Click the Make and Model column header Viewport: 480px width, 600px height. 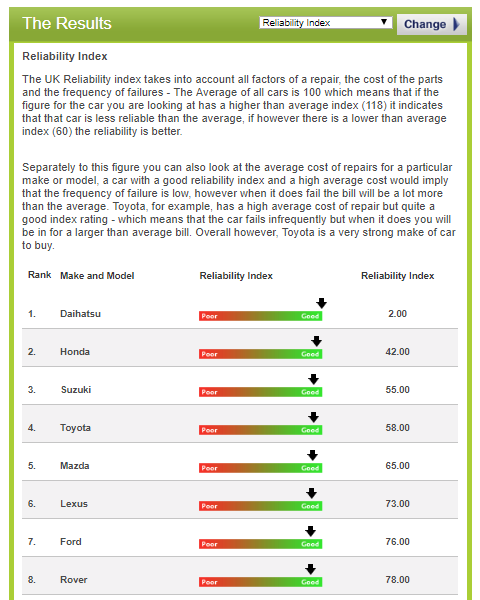[97, 276]
